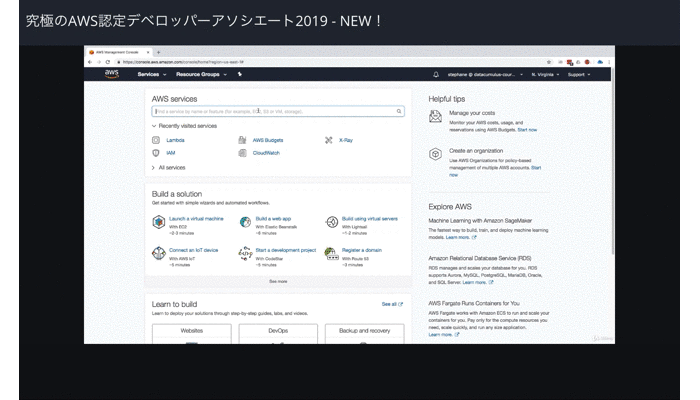Click Learn more under Amazon RDS description
This screenshot has width=700, height=400.
click(x=478, y=283)
